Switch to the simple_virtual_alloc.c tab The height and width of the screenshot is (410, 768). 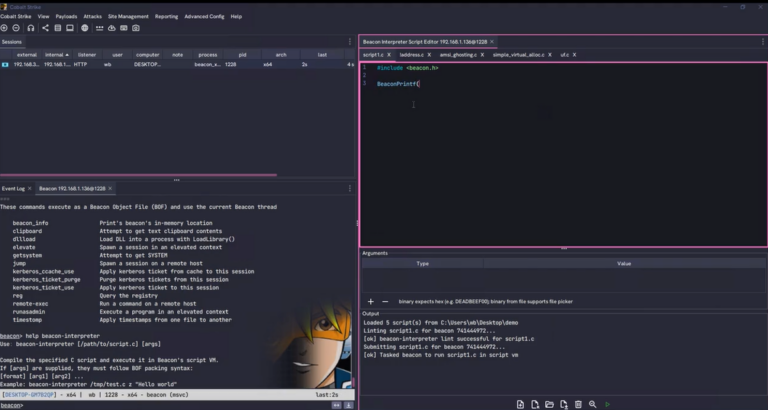518,55
